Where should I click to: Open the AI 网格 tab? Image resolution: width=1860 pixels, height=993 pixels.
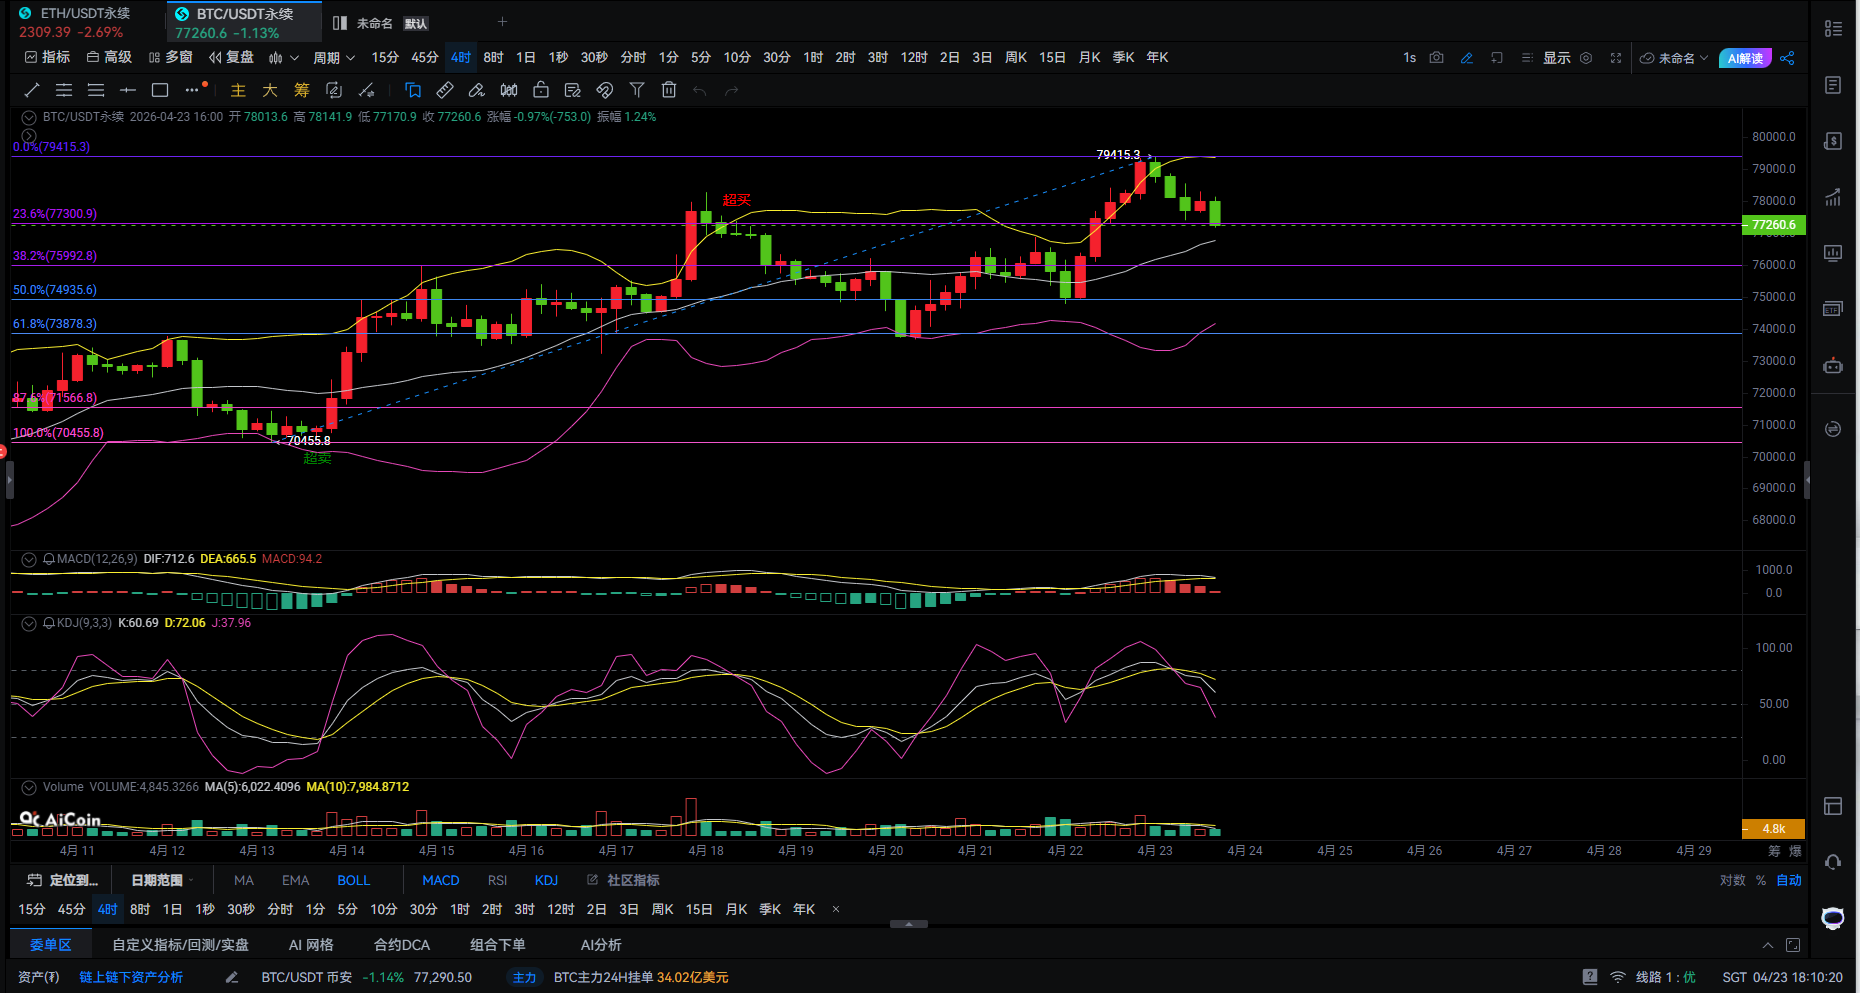[x=311, y=945]
